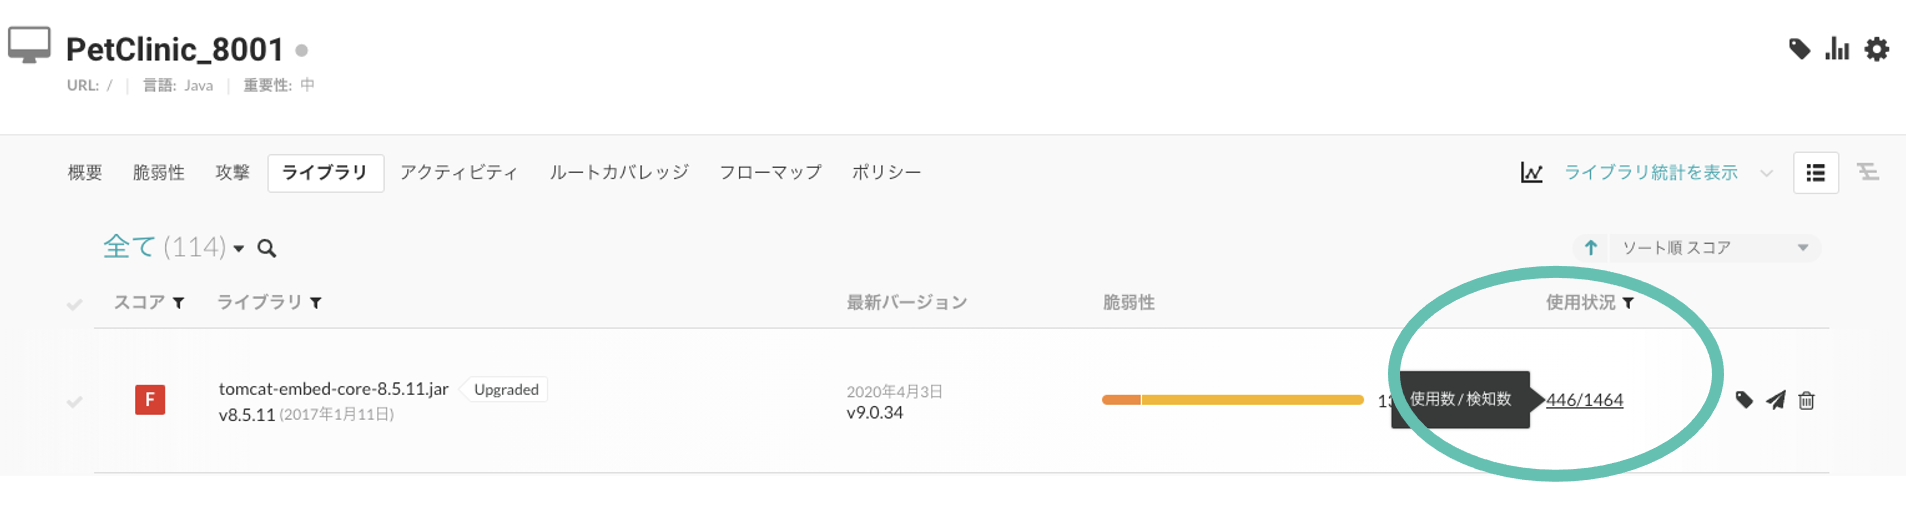This screenshot has width=1906, height=510.
Task: Toggle the sort direction up arrow
Action: point(1591,247)
